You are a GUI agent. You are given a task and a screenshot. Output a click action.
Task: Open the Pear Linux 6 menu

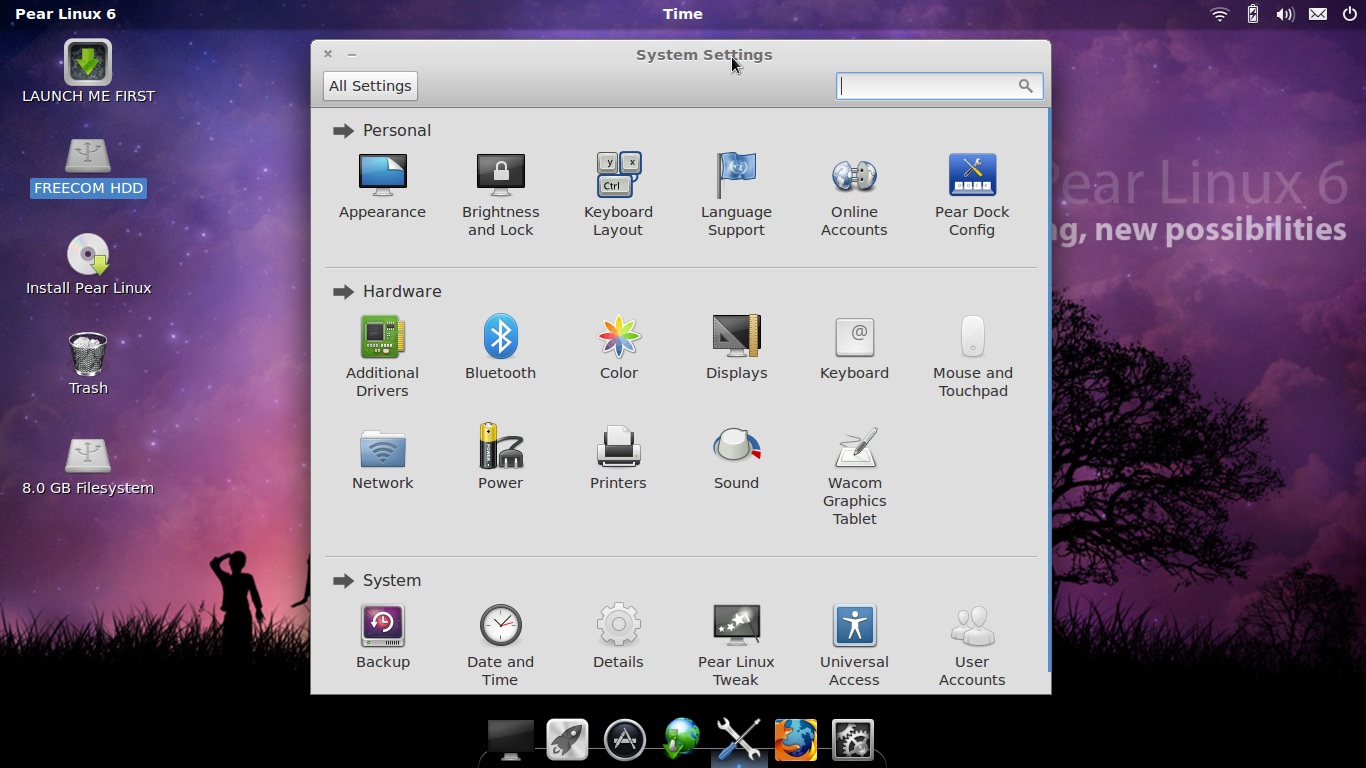[65, 14]
